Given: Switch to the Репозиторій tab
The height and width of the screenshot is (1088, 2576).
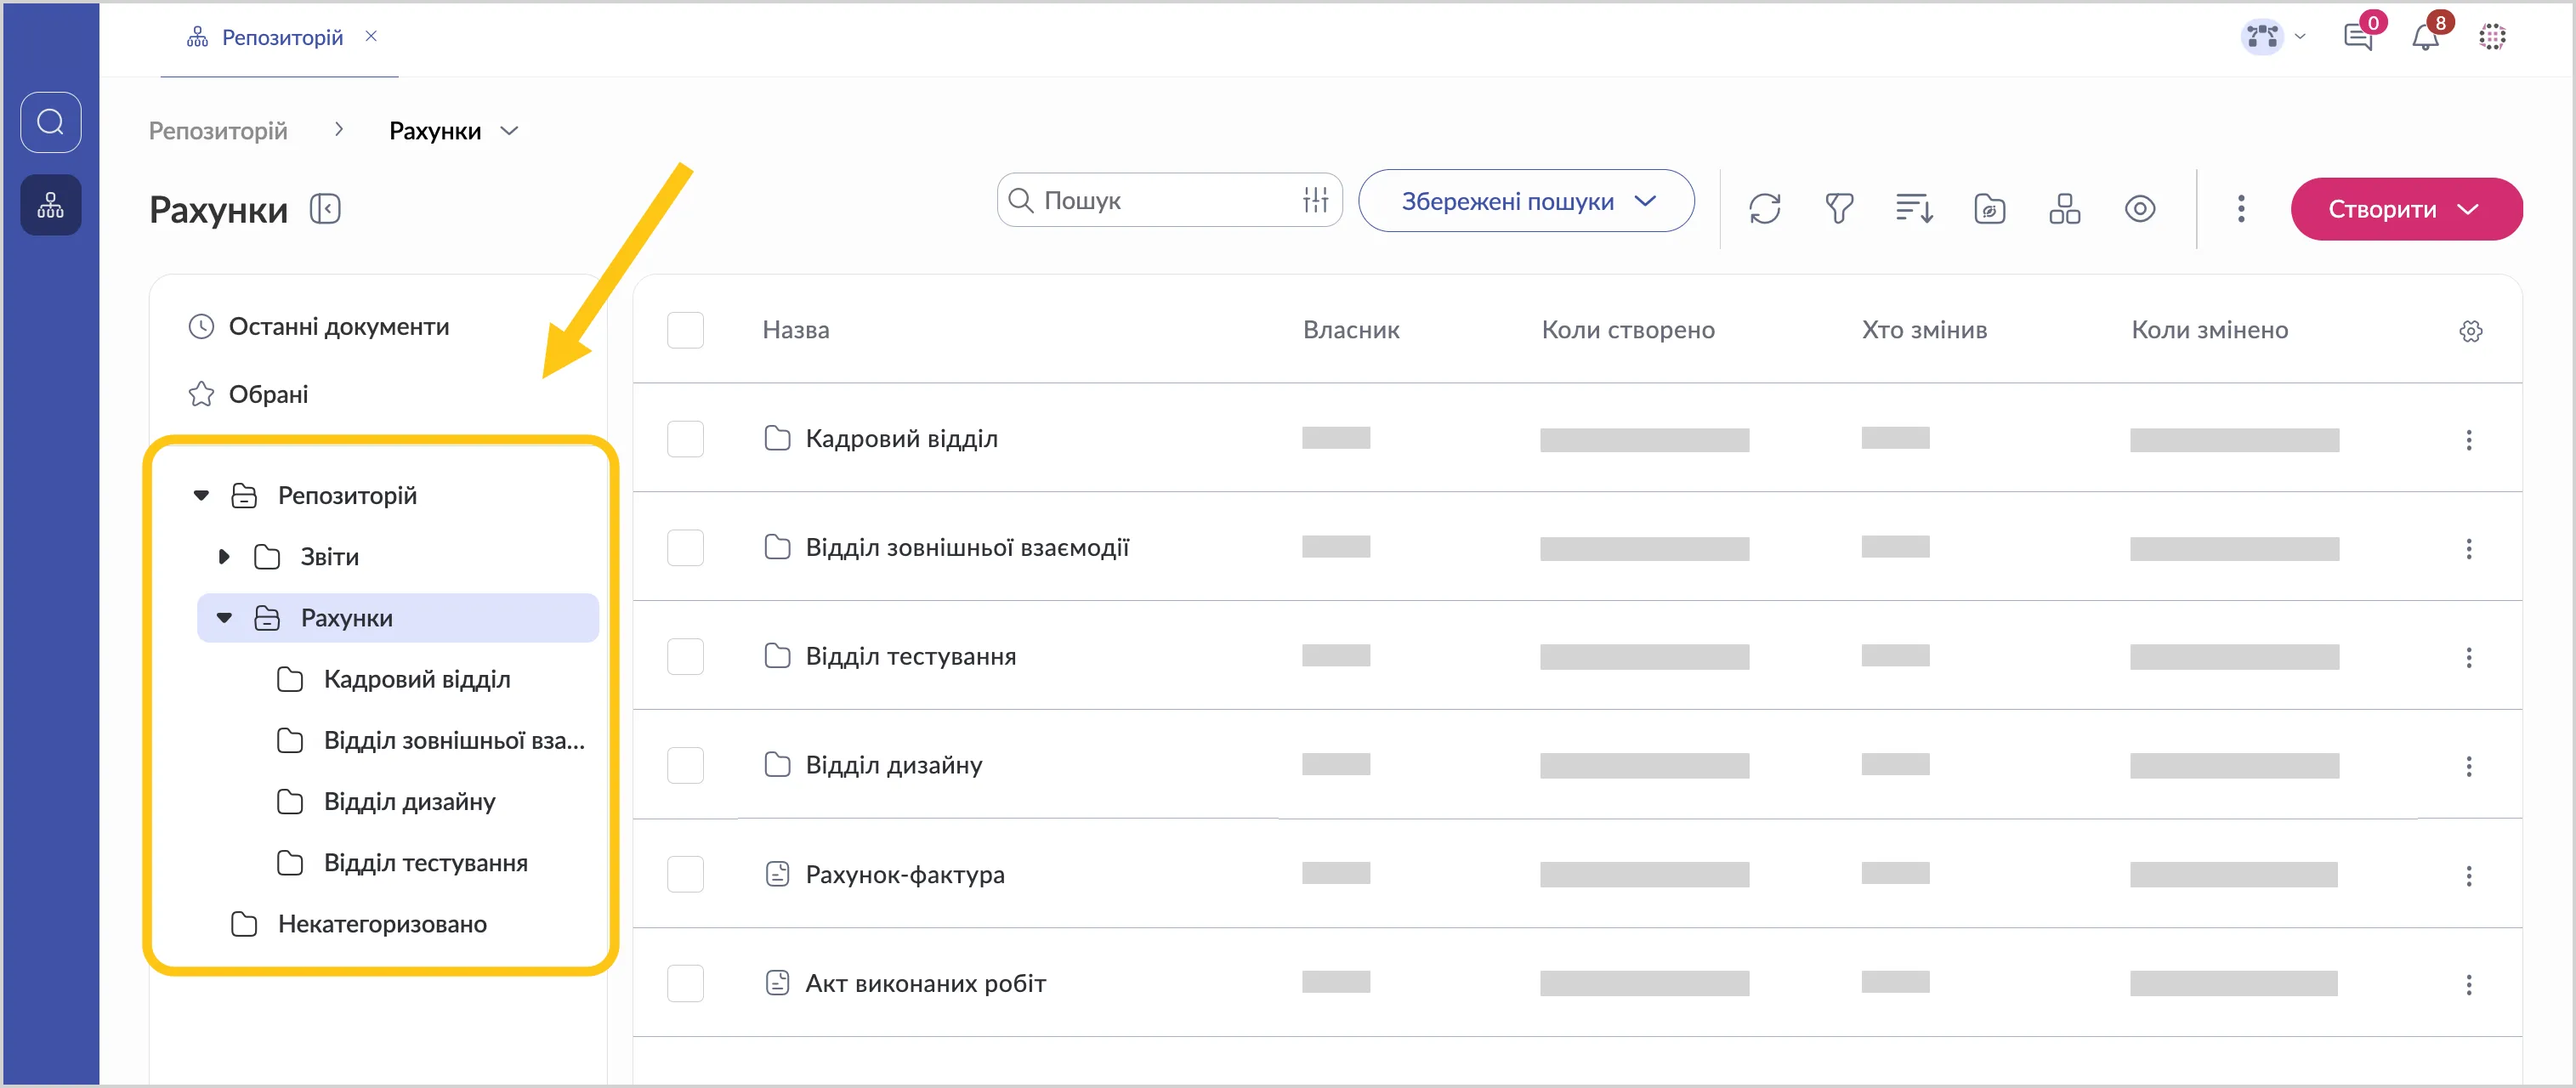Looking at the screenshot, I should tap(281, 38).
